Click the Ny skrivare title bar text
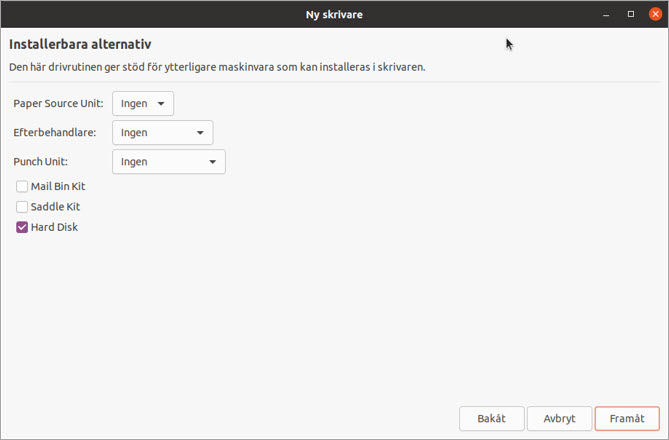 click(x=334, y=14)
